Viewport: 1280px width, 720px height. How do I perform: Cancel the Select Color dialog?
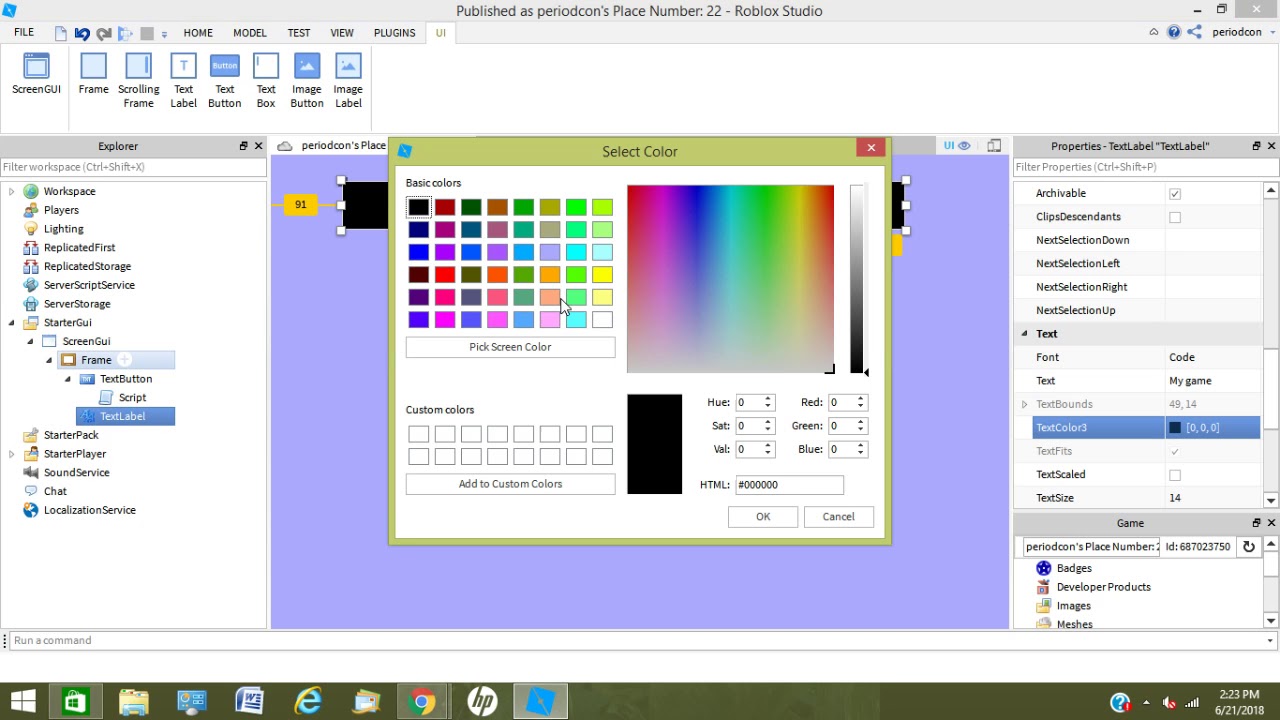[x=838, y=517]
